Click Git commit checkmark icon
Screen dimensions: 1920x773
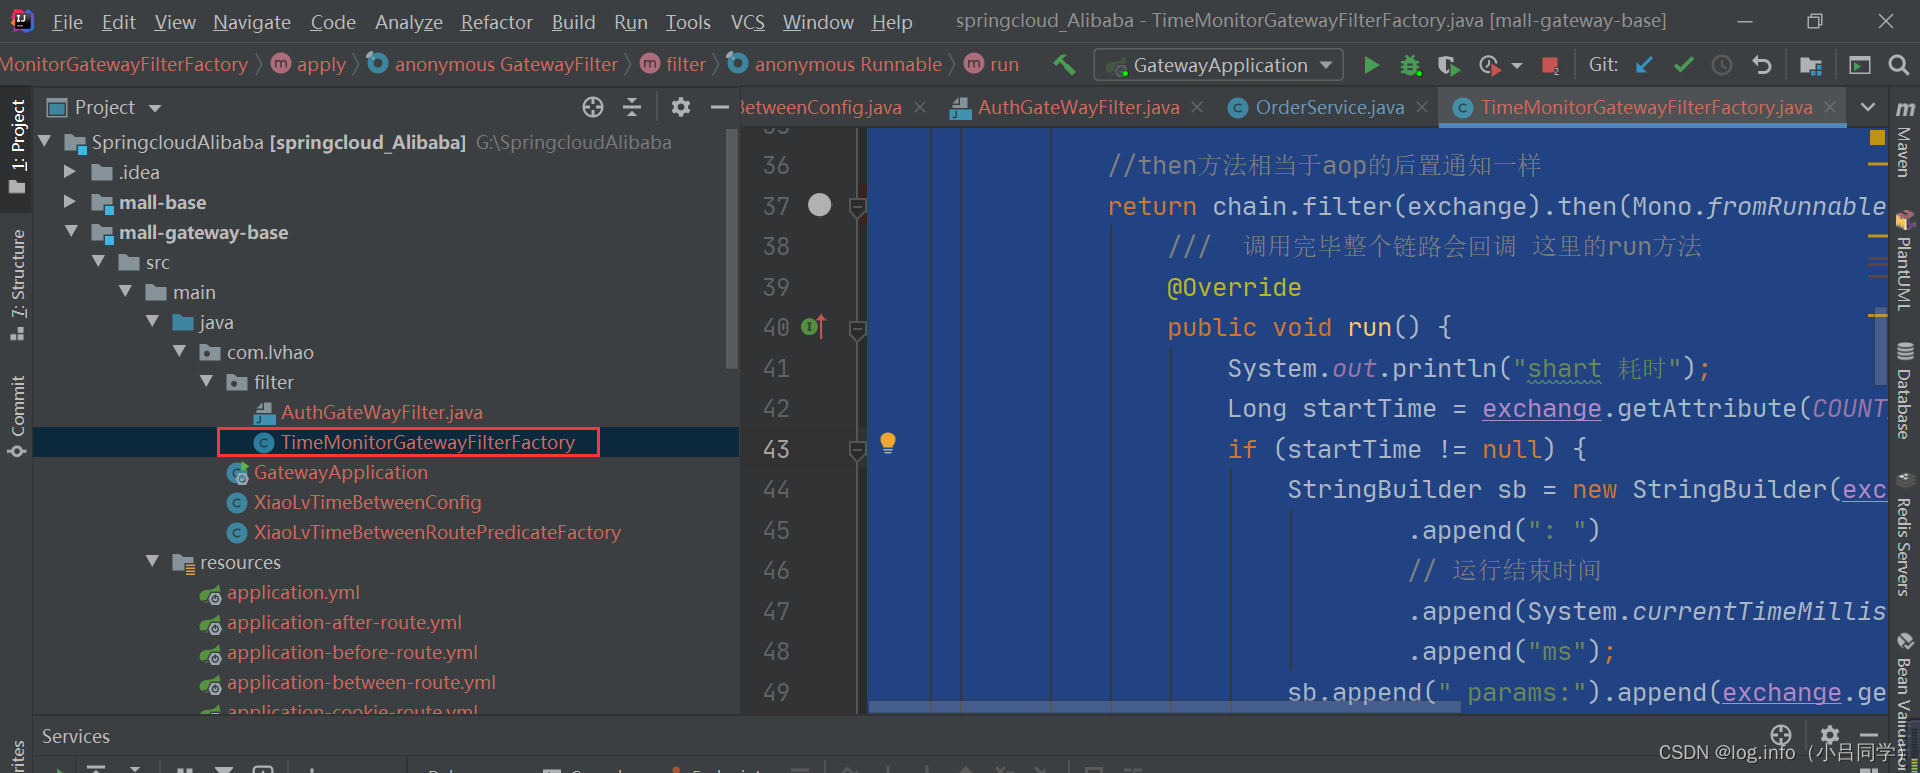tap(1683, 65)
